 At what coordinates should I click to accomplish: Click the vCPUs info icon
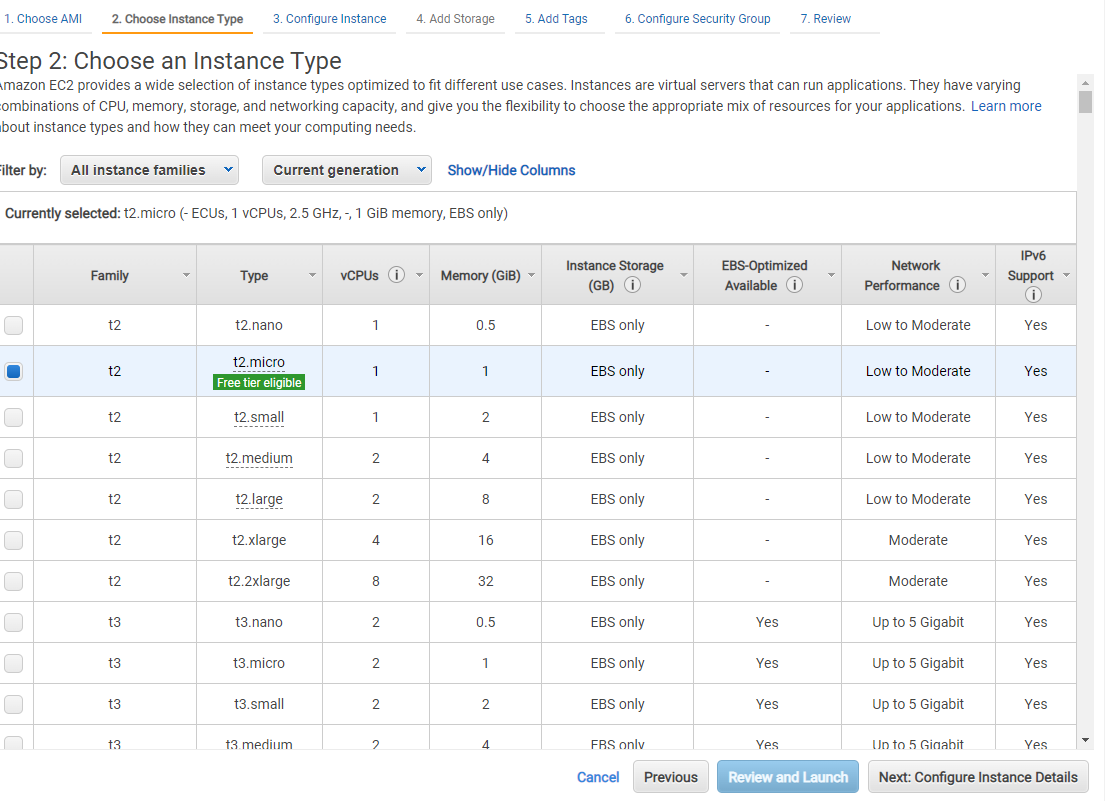(397, 275)
